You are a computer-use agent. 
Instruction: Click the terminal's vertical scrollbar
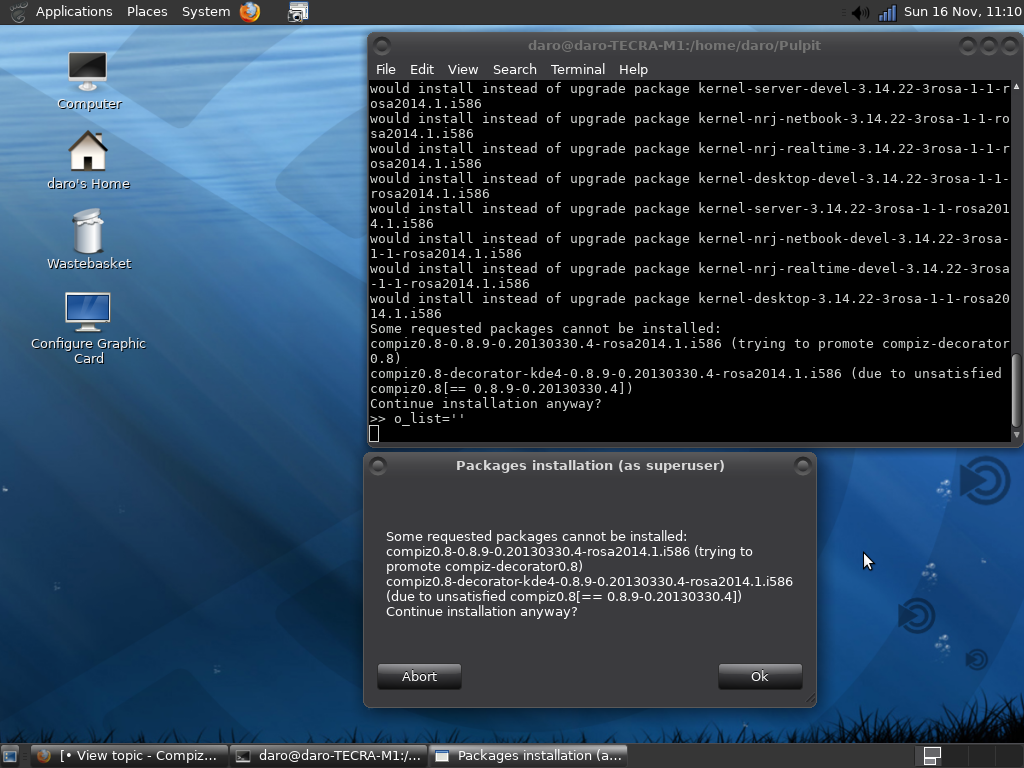(1016, 390)
